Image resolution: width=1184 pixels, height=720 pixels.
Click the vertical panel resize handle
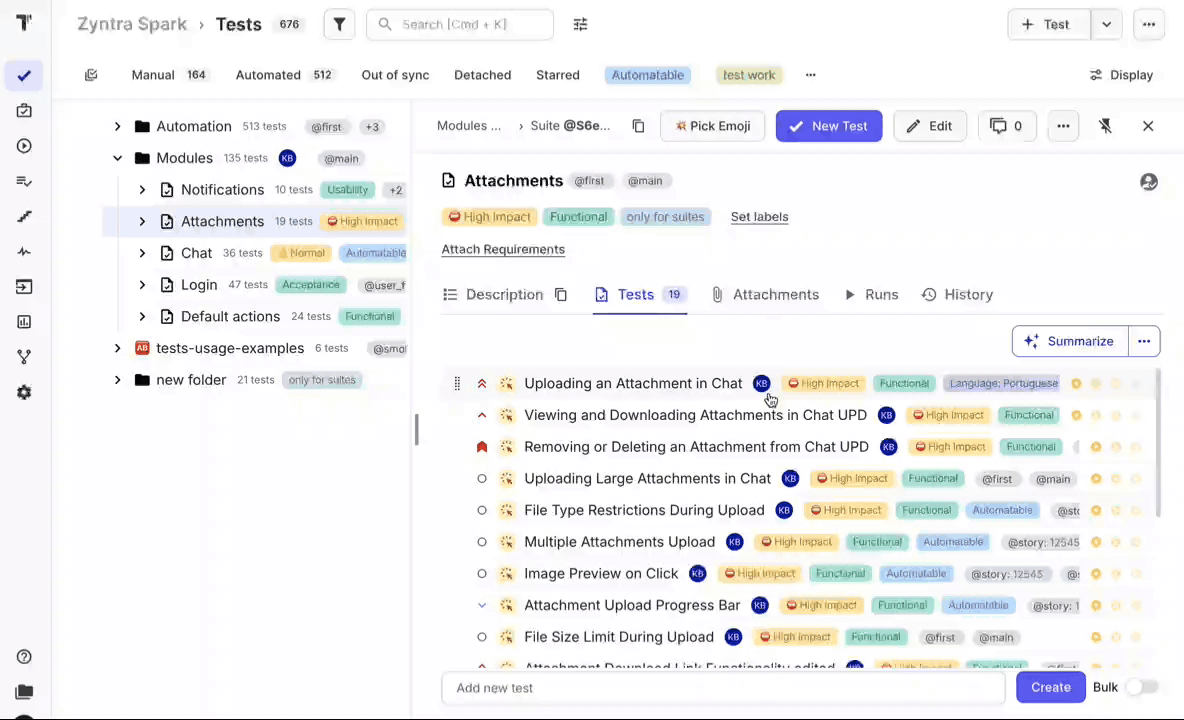click(416, 430)
